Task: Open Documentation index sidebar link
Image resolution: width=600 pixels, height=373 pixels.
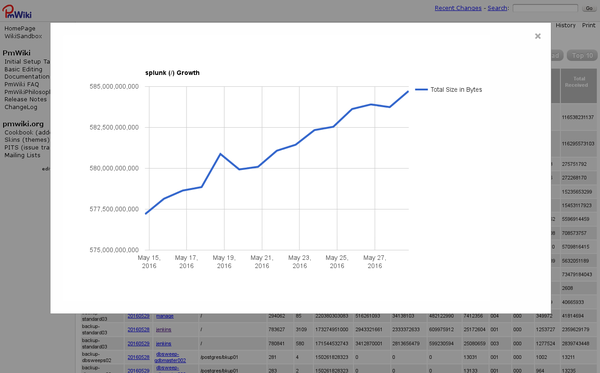Action: pos(27,77)
